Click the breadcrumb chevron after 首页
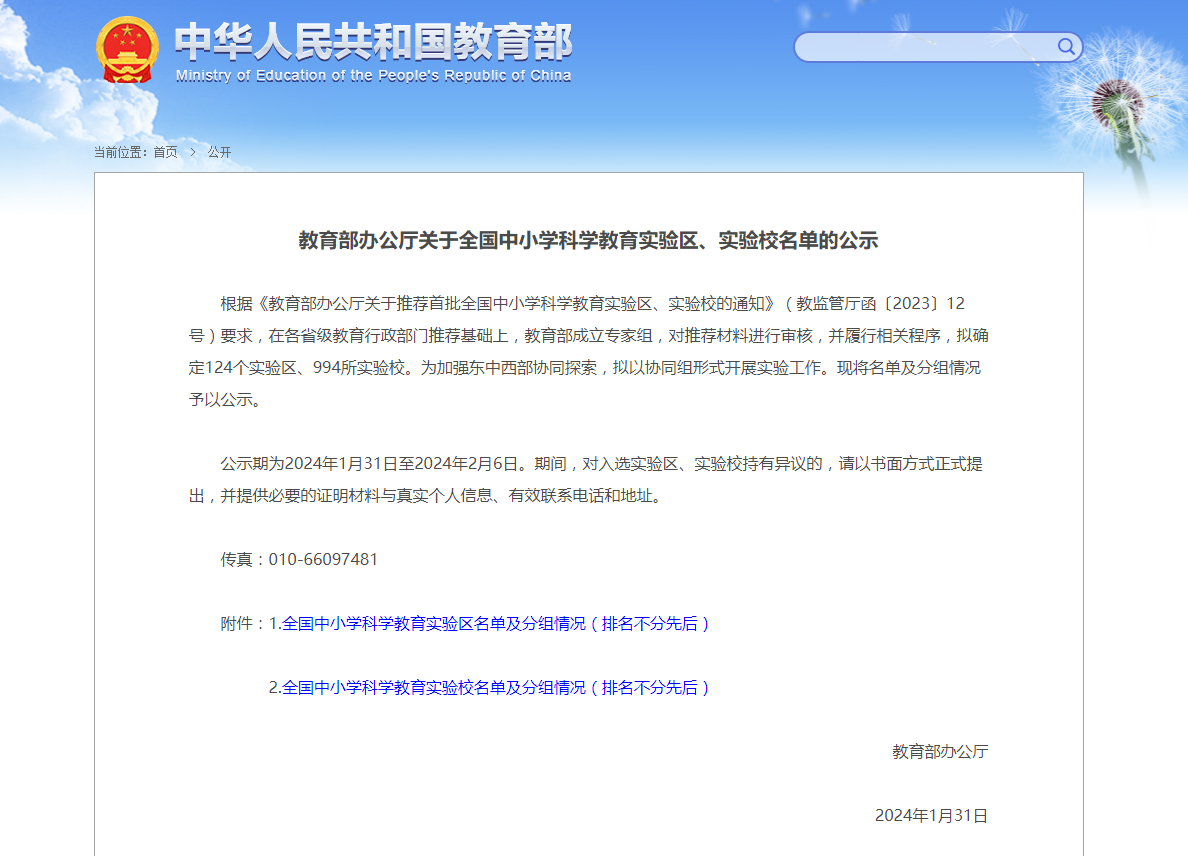The image size is (1188, 856). (x=192, y=152)
